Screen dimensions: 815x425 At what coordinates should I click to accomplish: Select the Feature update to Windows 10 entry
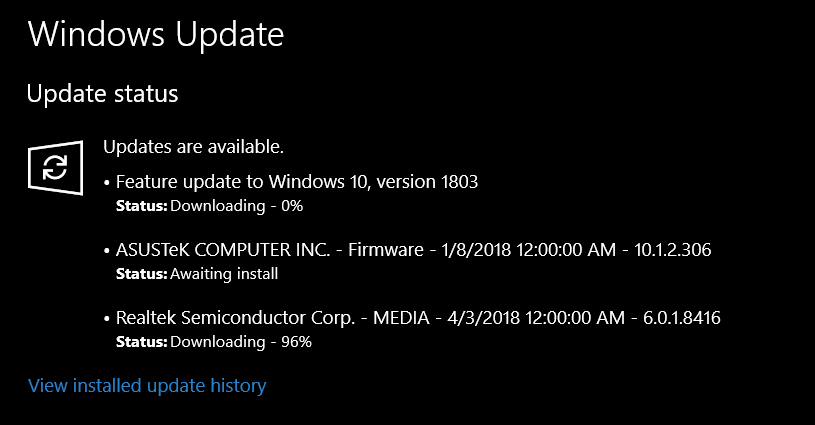point(297,182)
